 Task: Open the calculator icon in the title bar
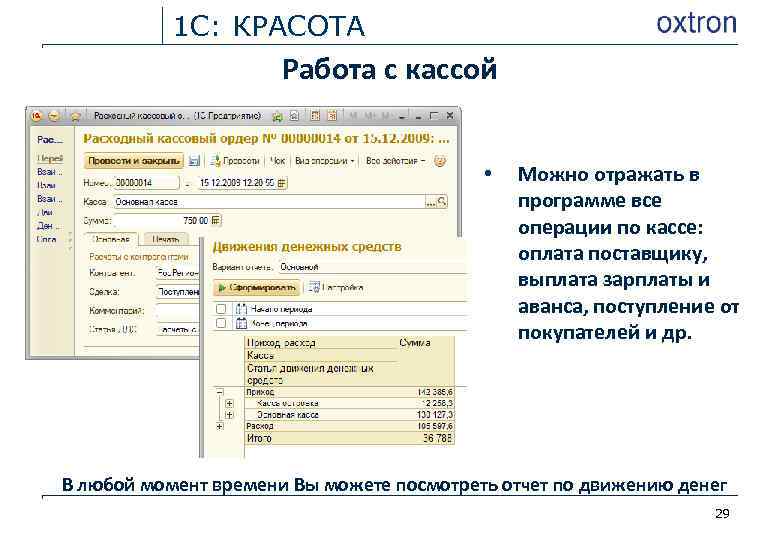pyautogui.click(x=315, y=116)
